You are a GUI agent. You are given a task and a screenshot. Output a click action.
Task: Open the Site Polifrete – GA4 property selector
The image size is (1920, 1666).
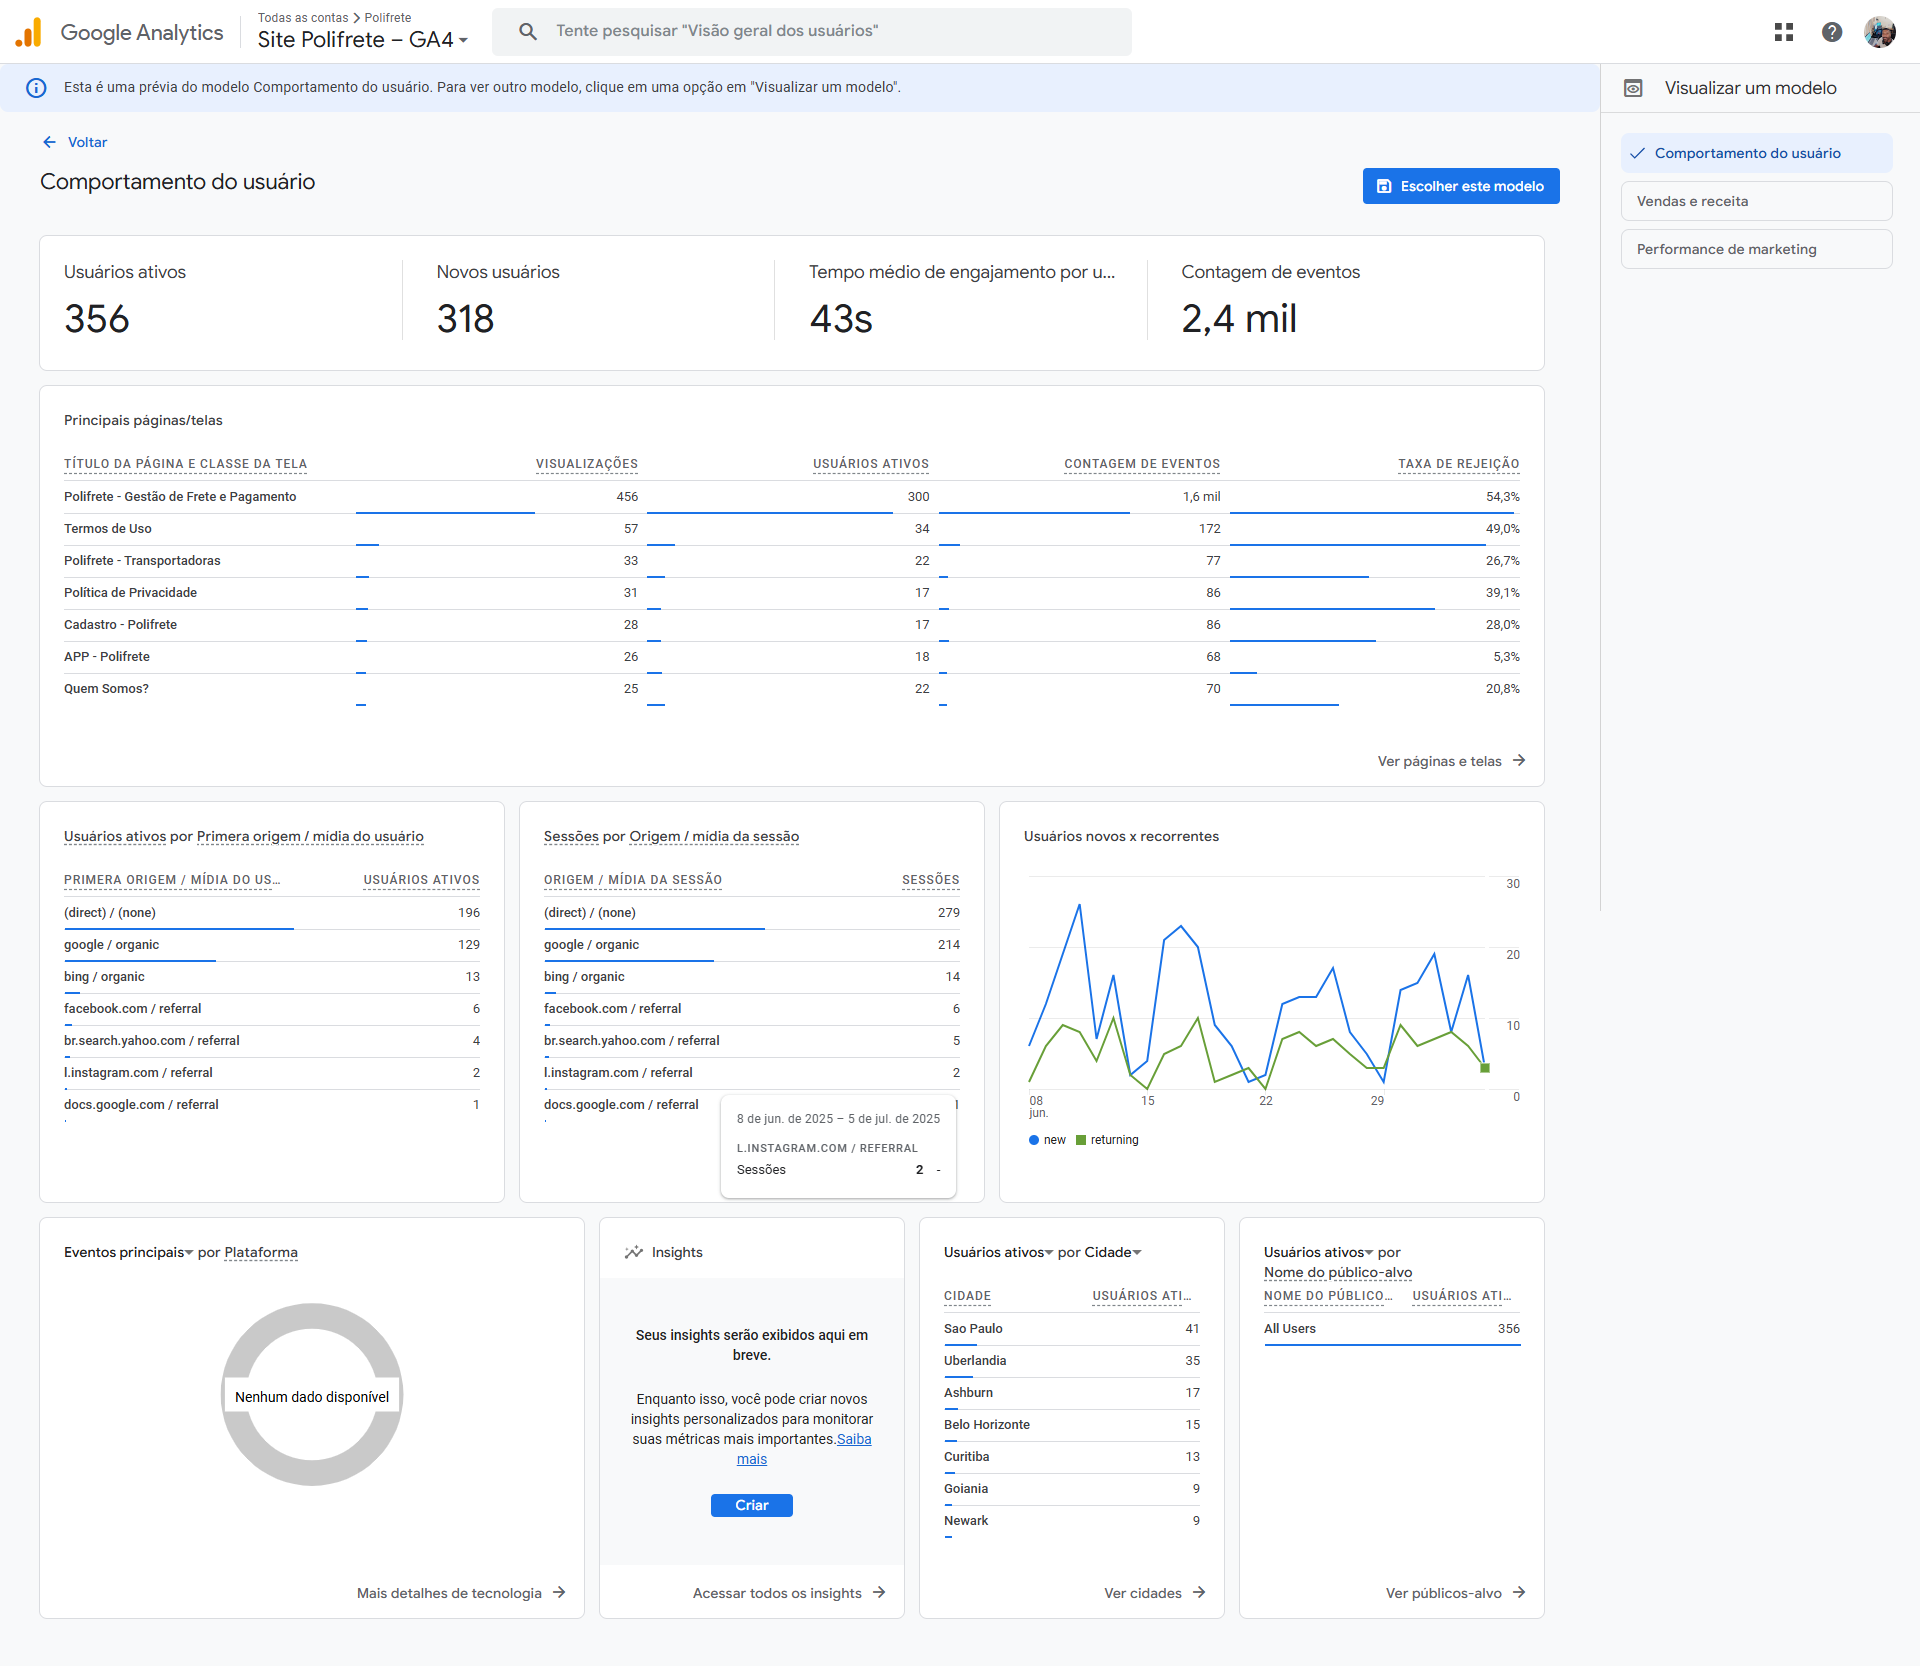(x=363, y=40)
